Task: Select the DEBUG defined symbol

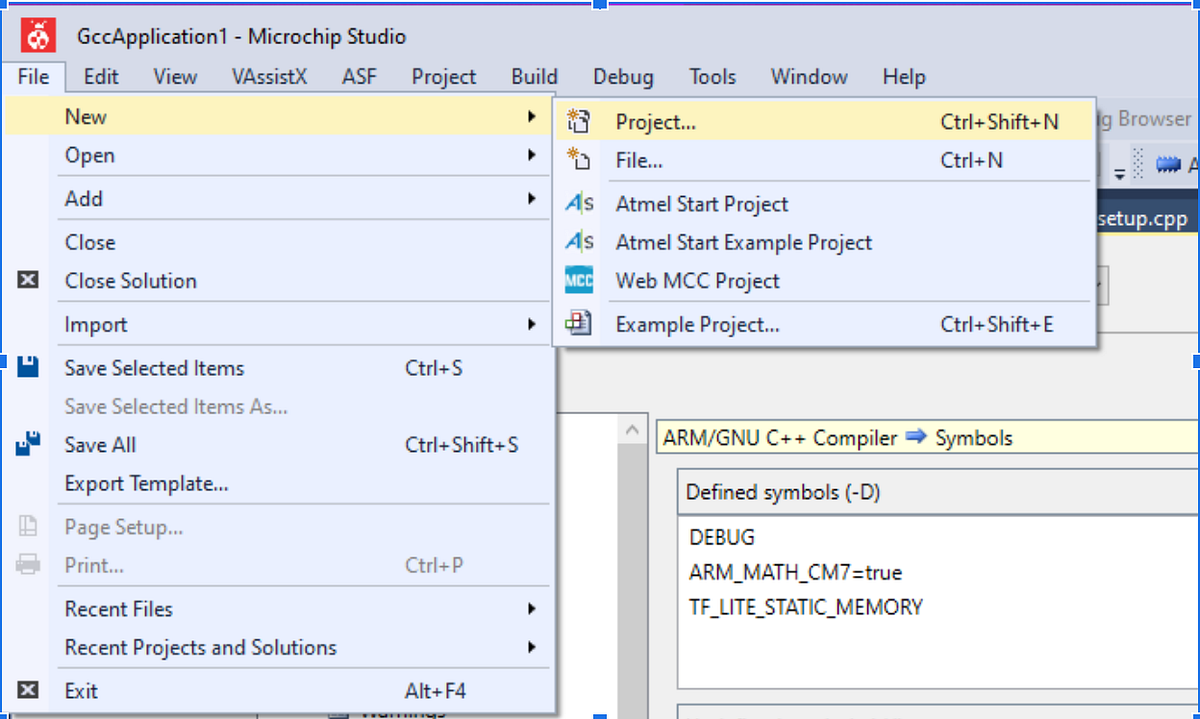Action: point(722,538)
